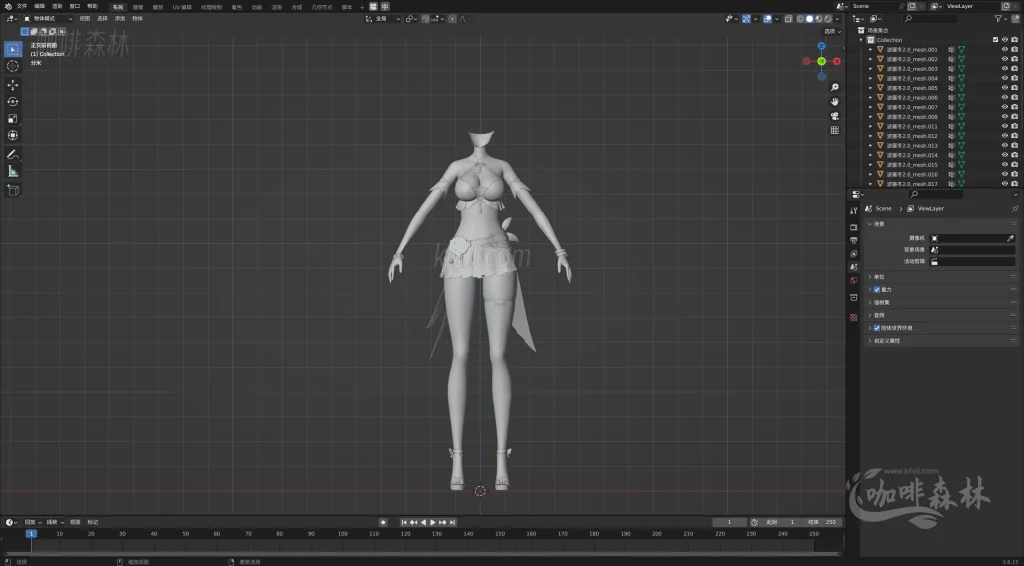Hide mesh.014 using its eye icon
This screenshot has height=566, width=1024.
click(1005, 155)
